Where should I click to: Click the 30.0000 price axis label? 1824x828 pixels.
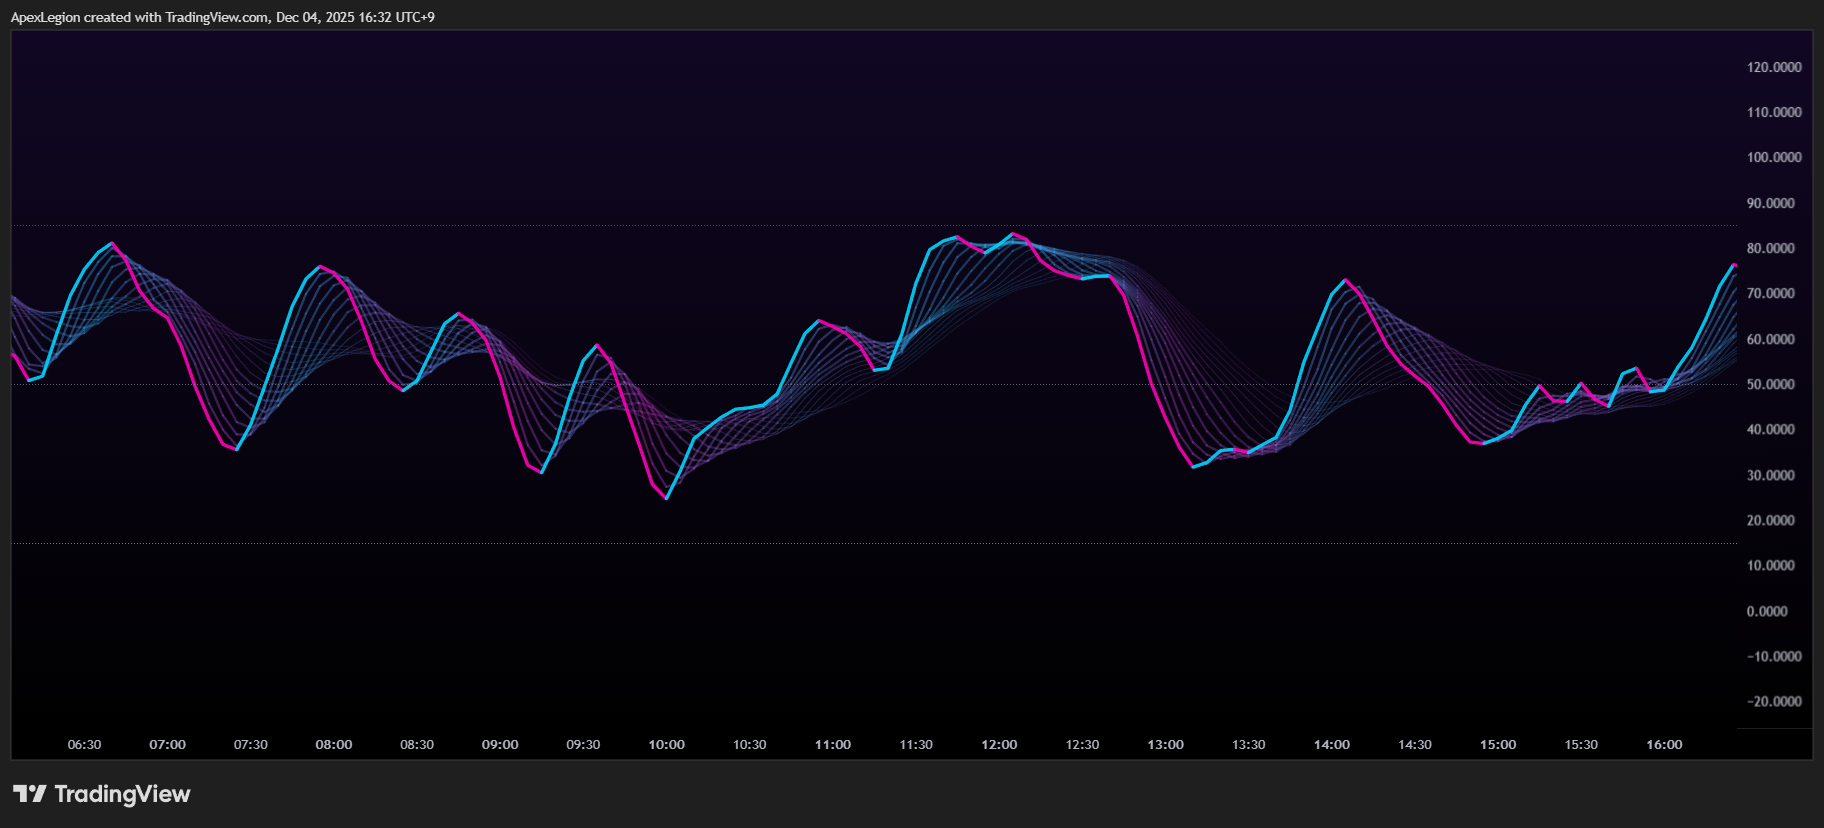(x=1771, y=475)
